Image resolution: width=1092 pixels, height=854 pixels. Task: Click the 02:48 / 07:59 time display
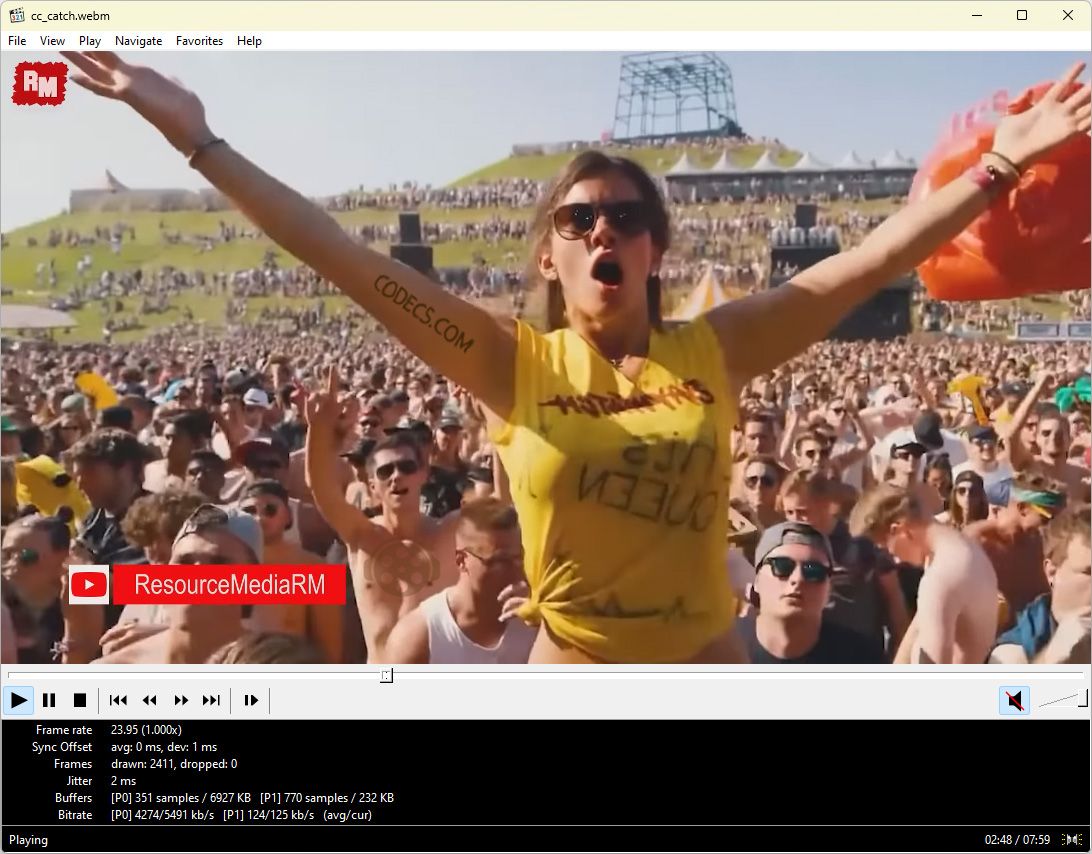click(1017, 840)
